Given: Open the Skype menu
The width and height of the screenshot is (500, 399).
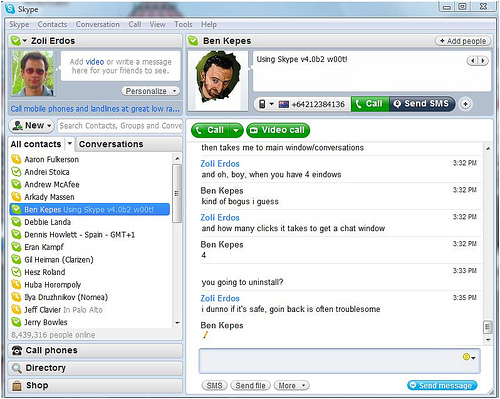Looking at the screenshot, I should click(x=19, y=24).
